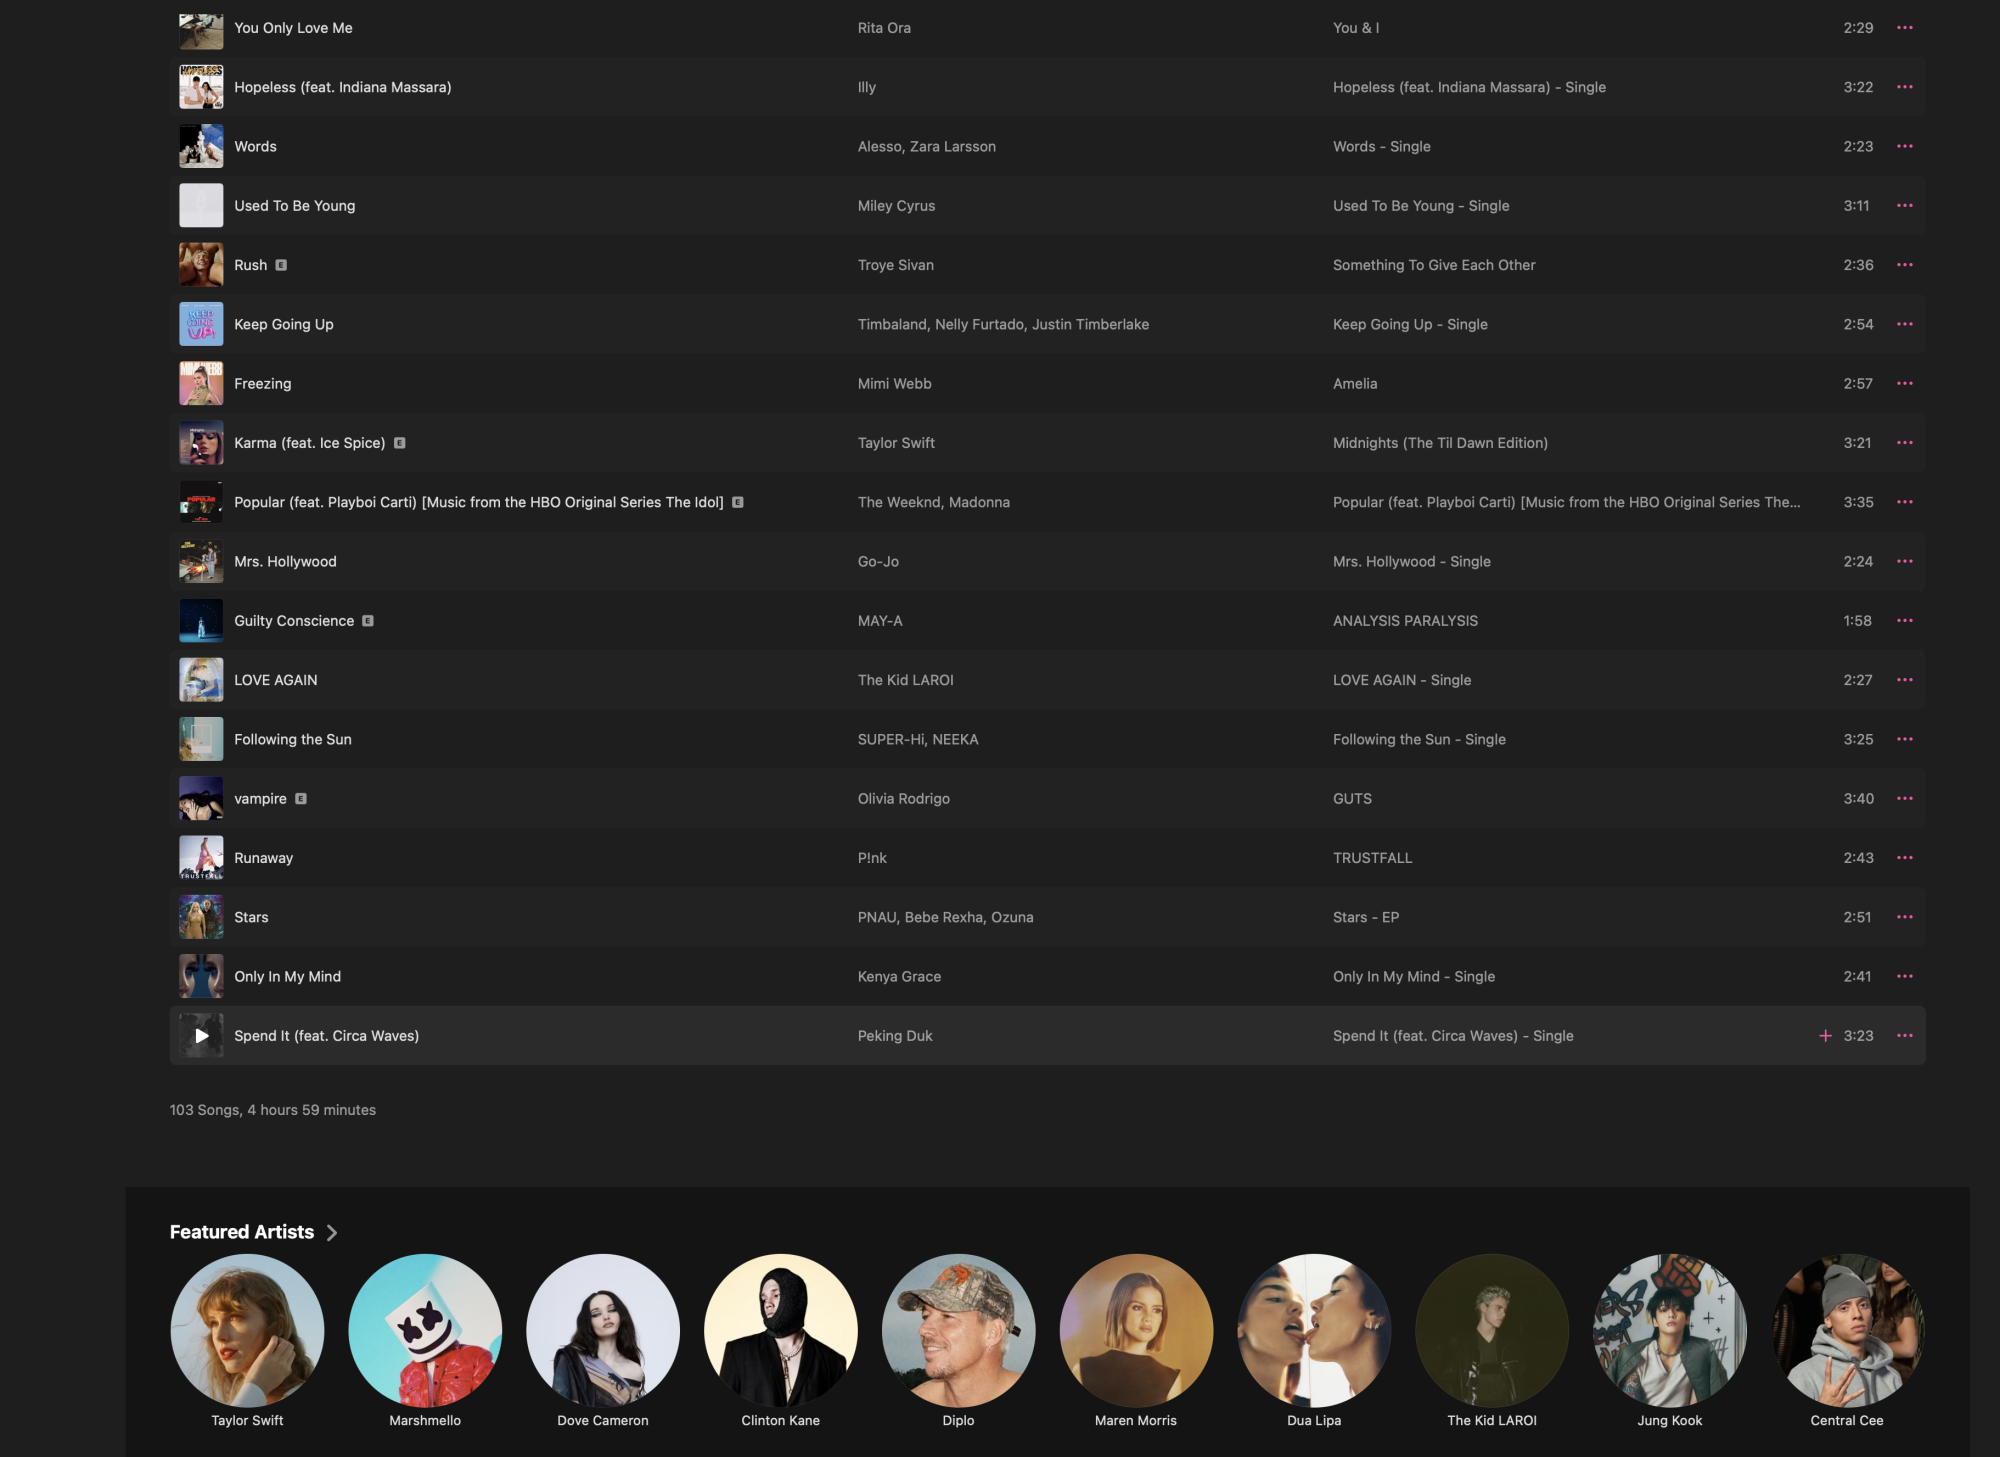Viewport: 2000px width, 1457px height.
Task: Open Dove Cameron artist portrait
Action: [603, 1331]
